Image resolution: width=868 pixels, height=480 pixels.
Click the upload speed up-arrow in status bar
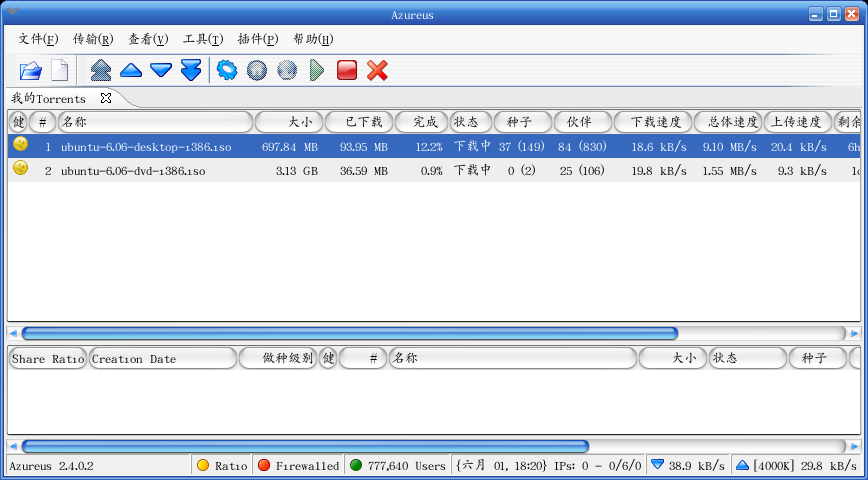coord(742,465)
